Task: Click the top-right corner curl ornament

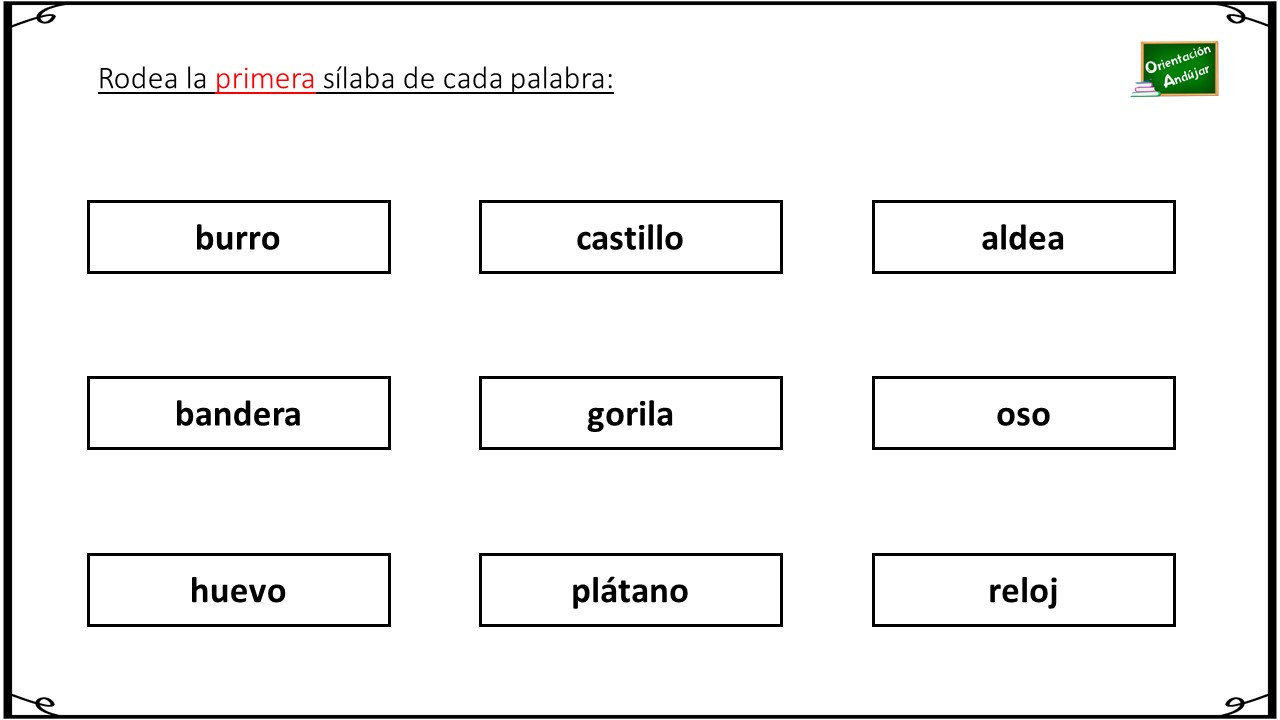Action: (x=1247, y=15)
